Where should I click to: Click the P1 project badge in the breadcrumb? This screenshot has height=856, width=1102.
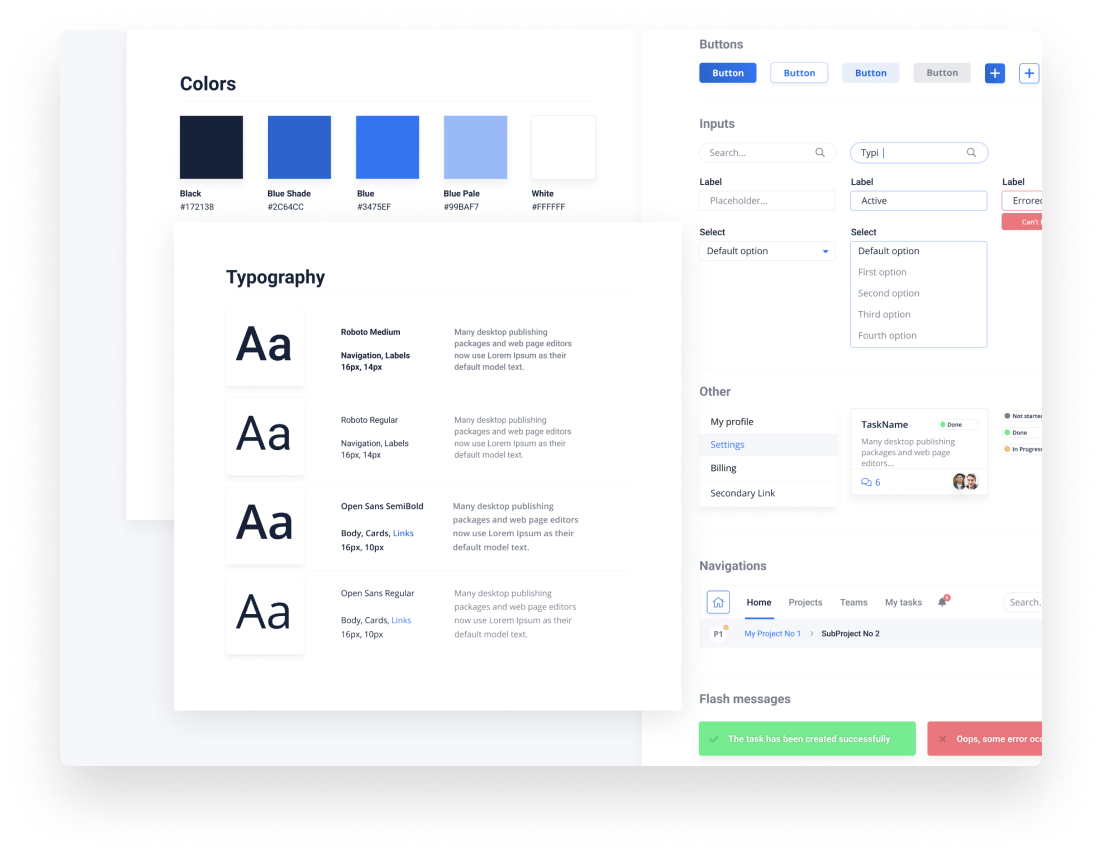tap(718, 633)
